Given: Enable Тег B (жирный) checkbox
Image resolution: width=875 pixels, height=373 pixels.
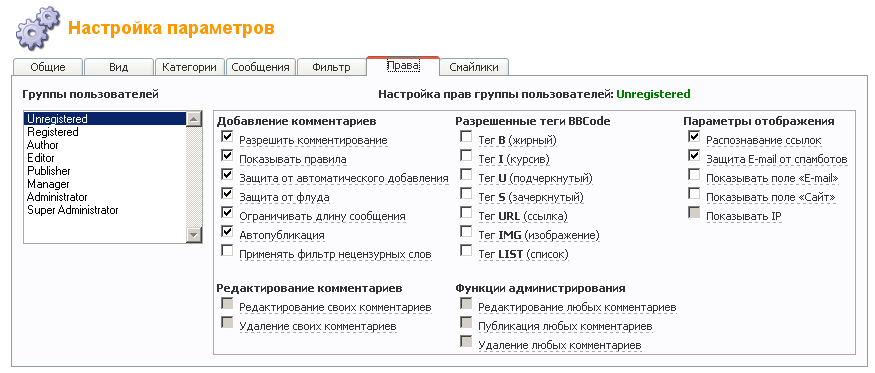Looking at the screenshot, I should 466,137.
